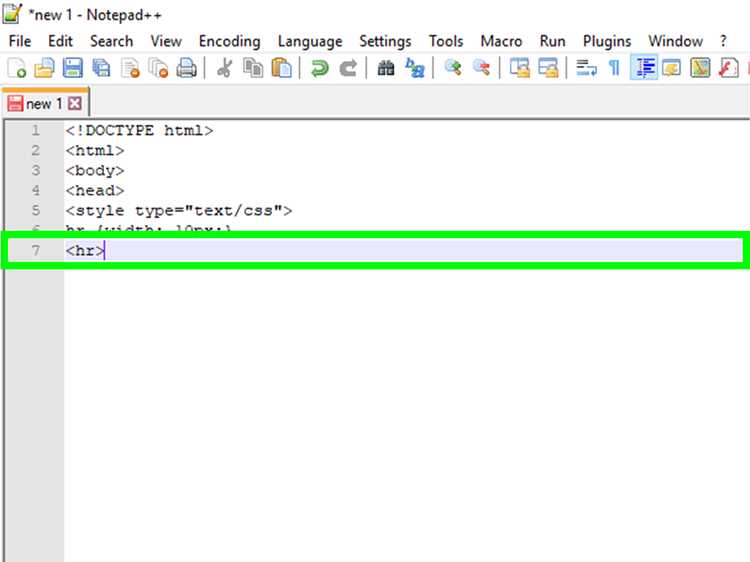This screenshot has width=750, height=562.
Task: Show all characters pilcrow icon
Action: pyautogui.click(x=615, y=68)
